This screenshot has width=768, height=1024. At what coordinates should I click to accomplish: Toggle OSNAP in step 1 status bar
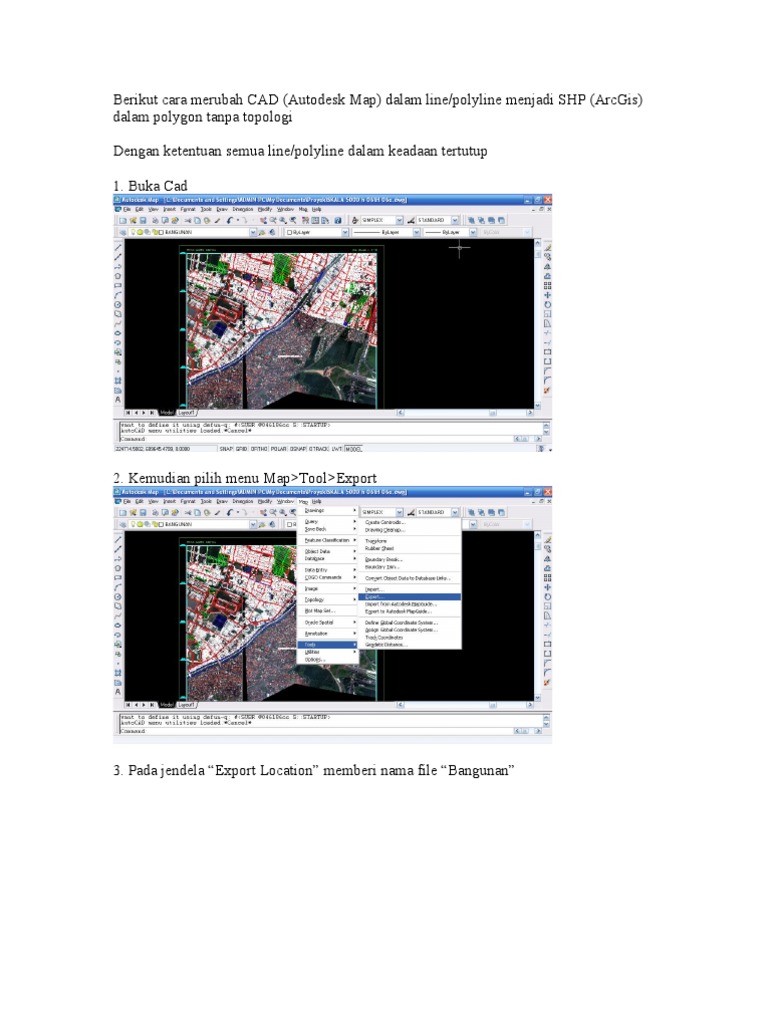pyautogui.click(x=298, y=449)
